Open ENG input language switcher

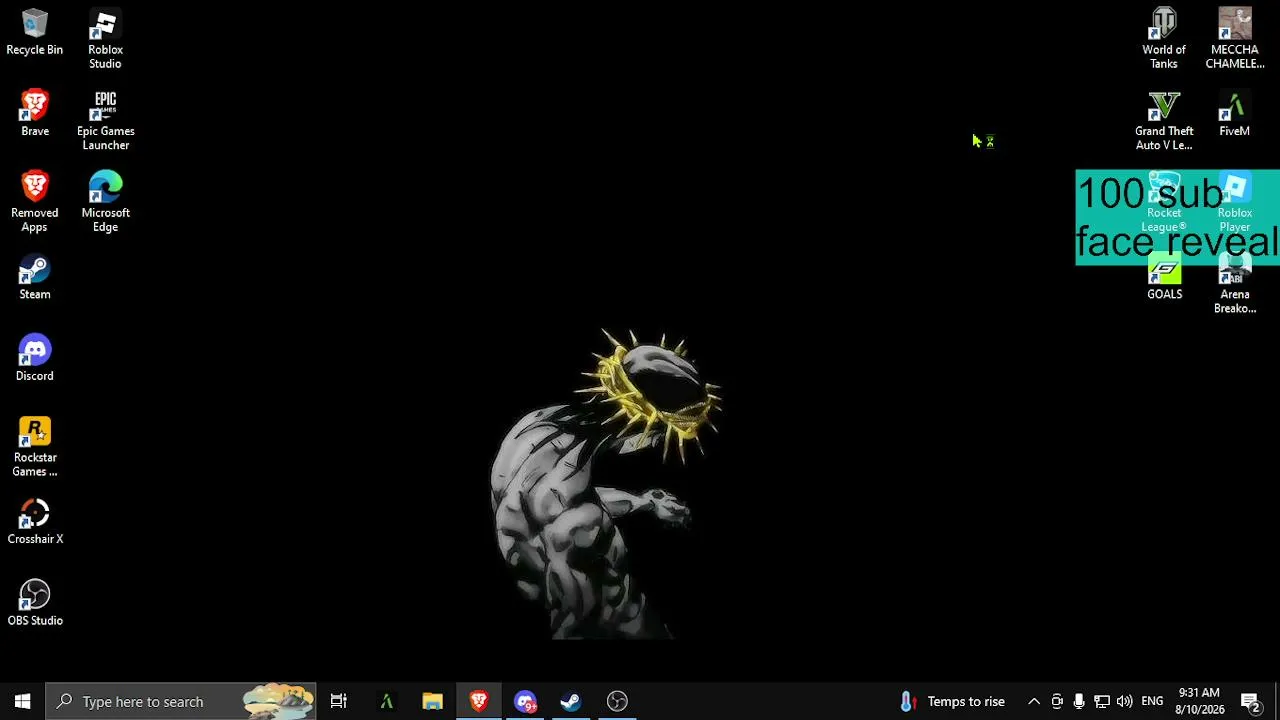(x=1152, y=701)
